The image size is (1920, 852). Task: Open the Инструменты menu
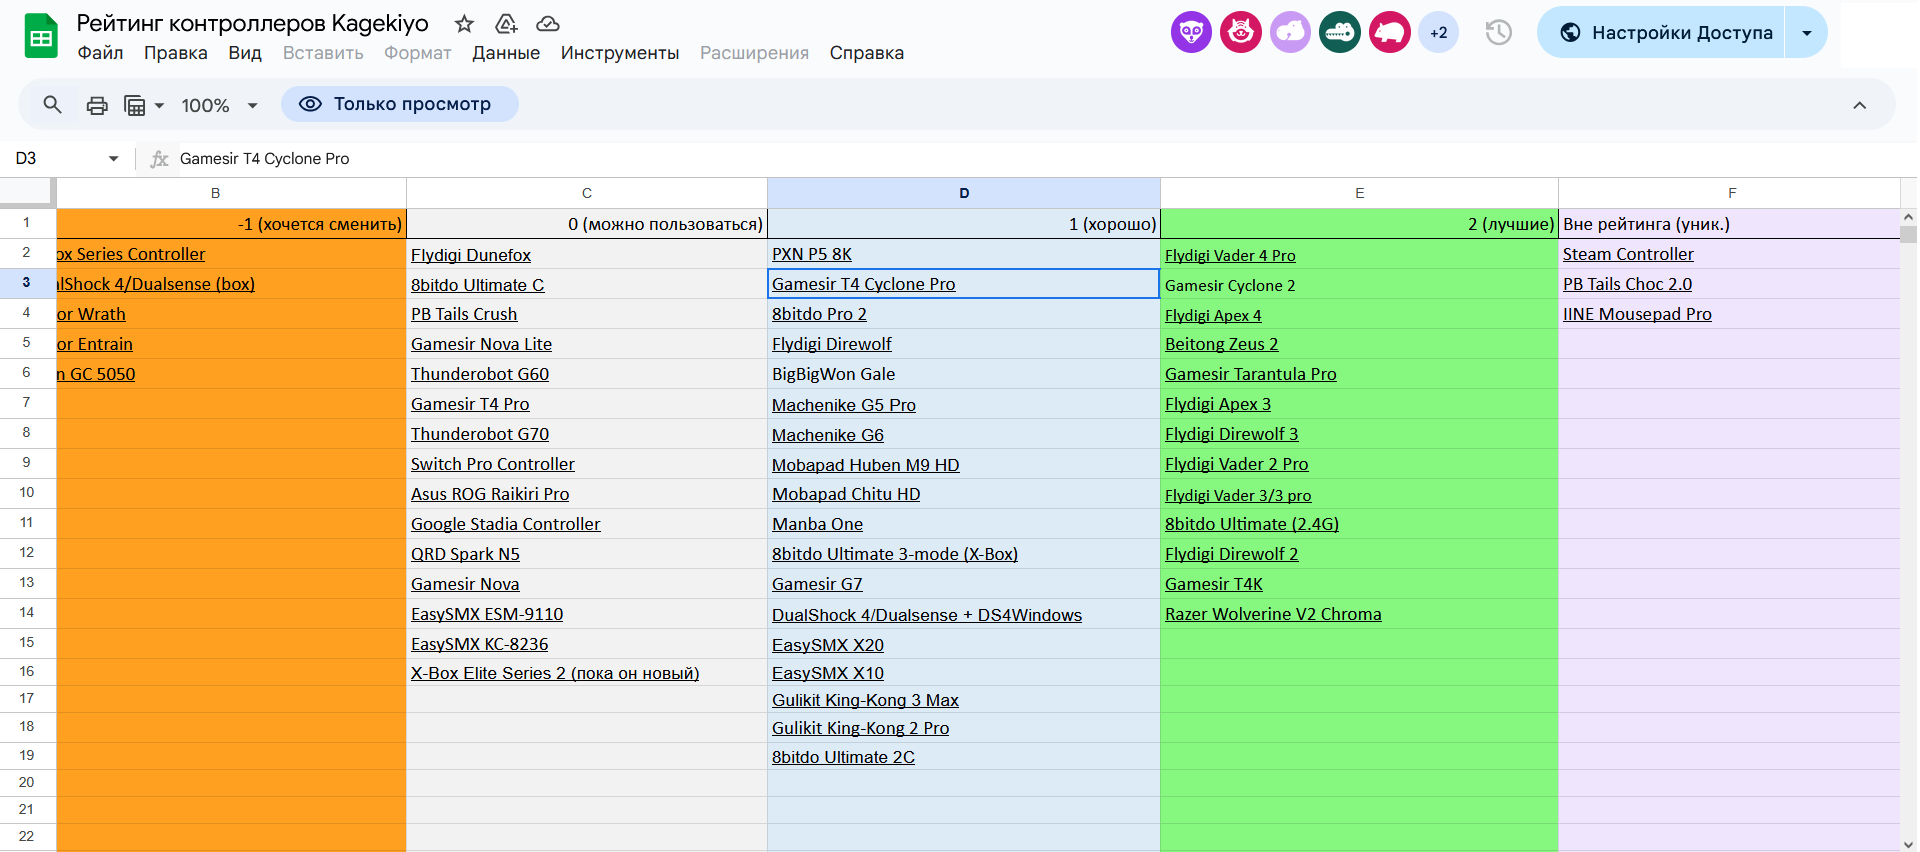pos(620,53)
